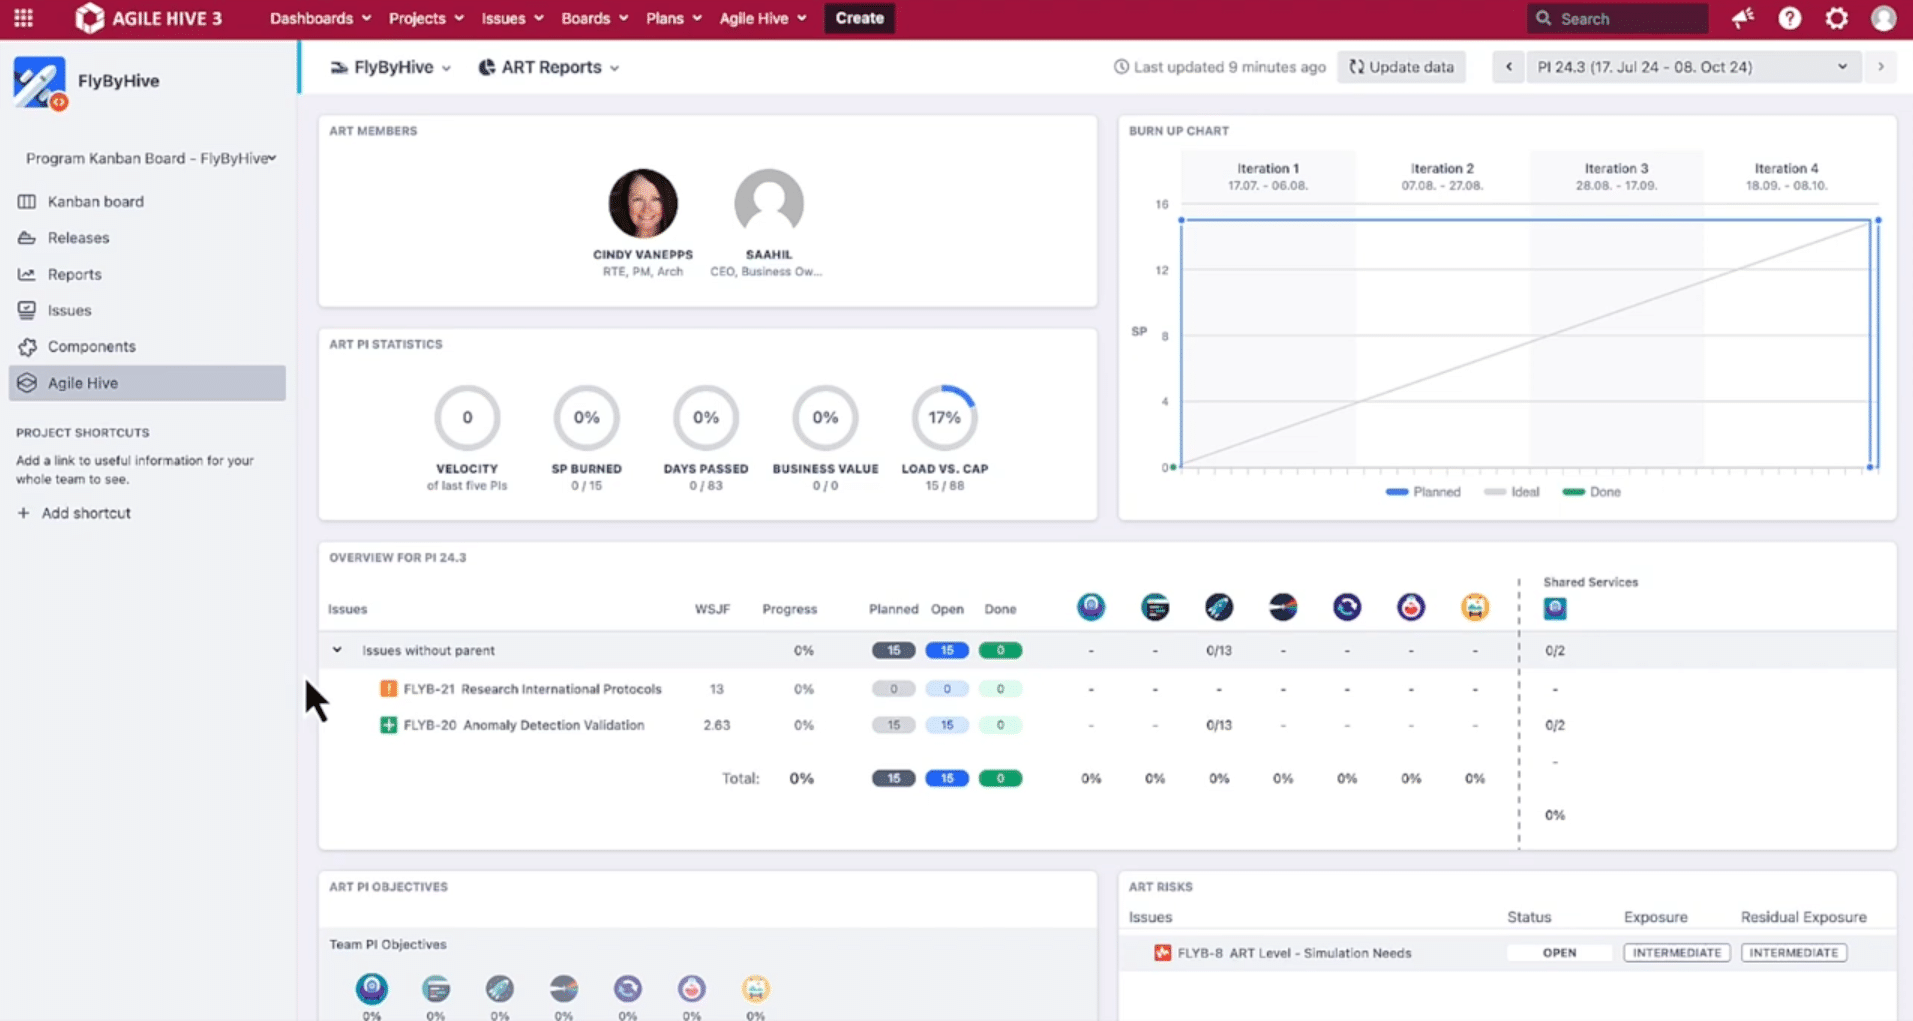Click the Update data button

point(1401,67)
